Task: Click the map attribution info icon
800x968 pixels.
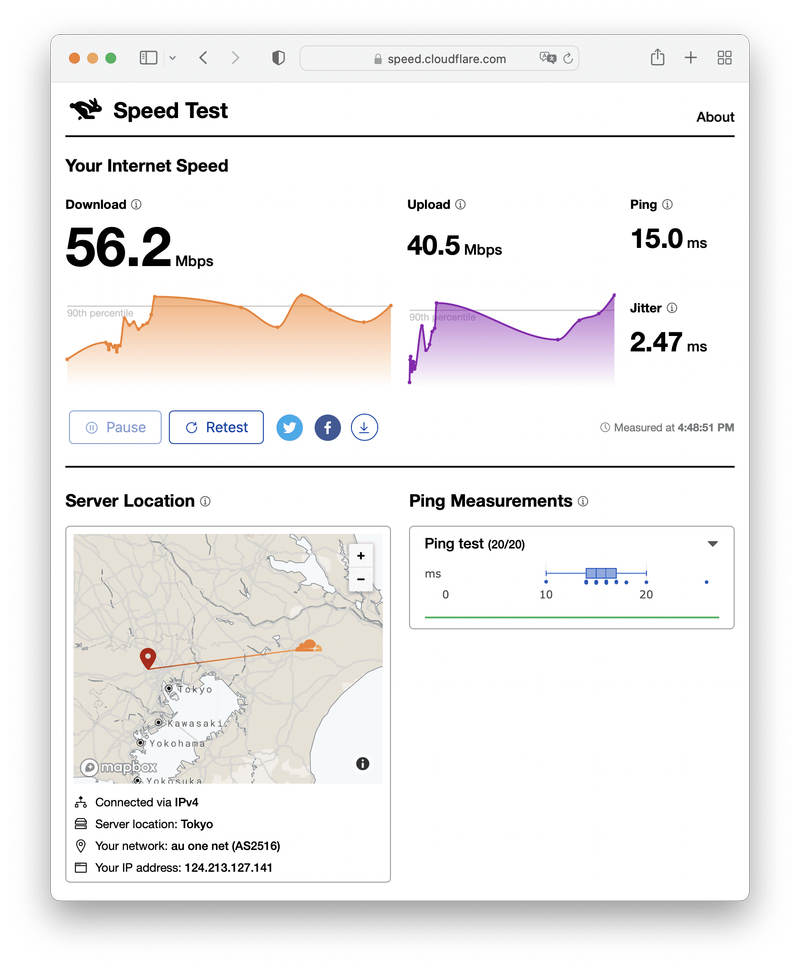Action: (x=362, y=764)
